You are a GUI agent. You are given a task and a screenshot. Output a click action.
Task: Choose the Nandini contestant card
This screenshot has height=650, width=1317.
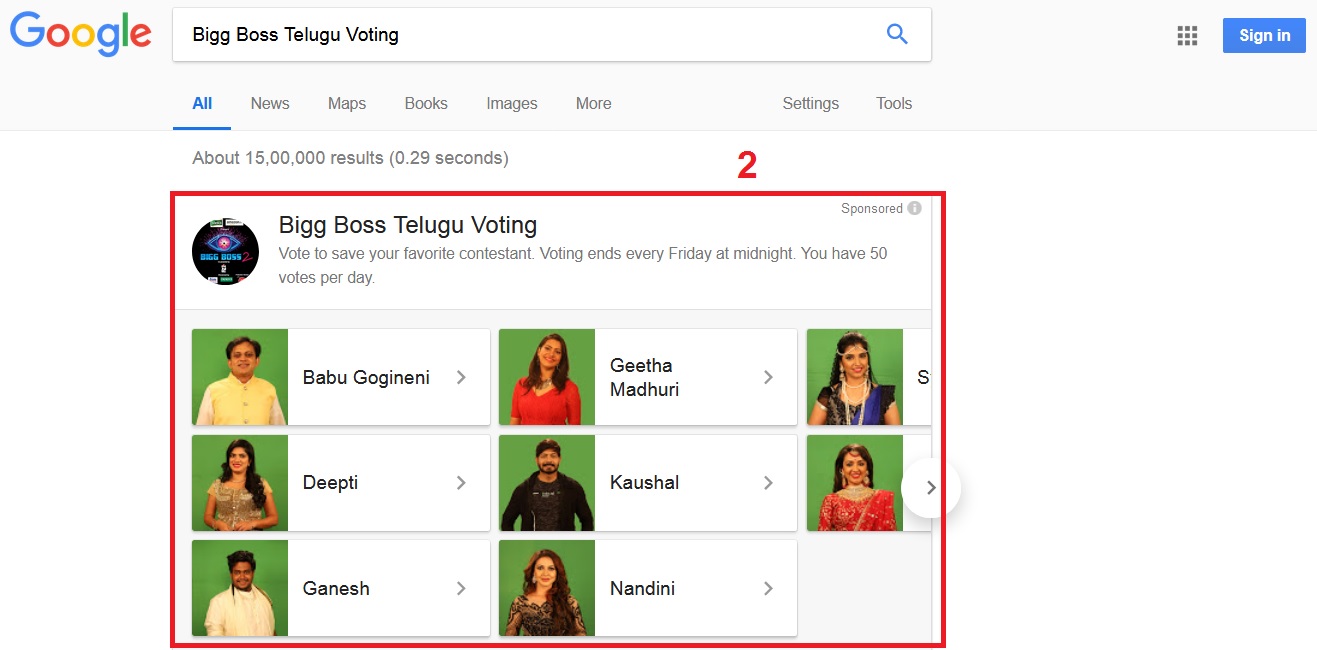tap(648, 588)
